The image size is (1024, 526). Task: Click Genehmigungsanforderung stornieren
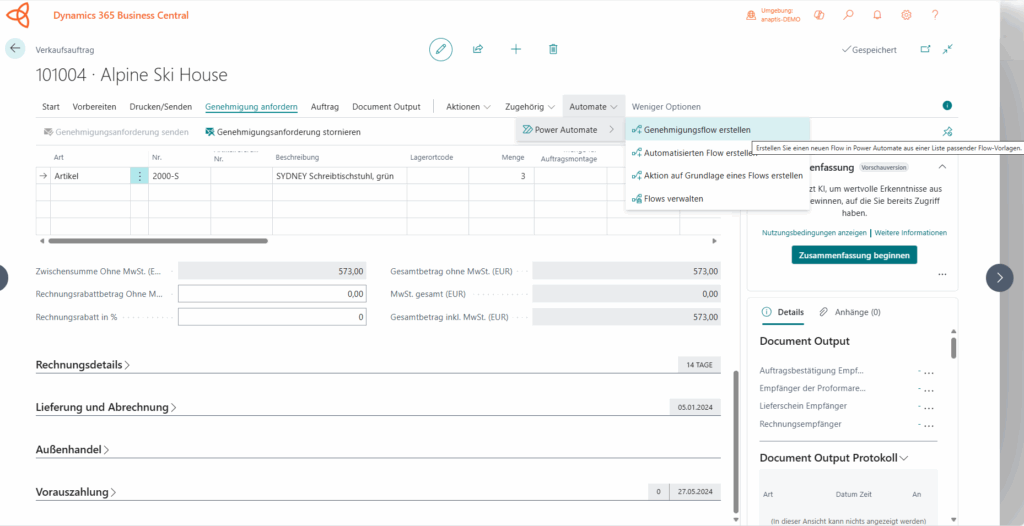(283, 132)
